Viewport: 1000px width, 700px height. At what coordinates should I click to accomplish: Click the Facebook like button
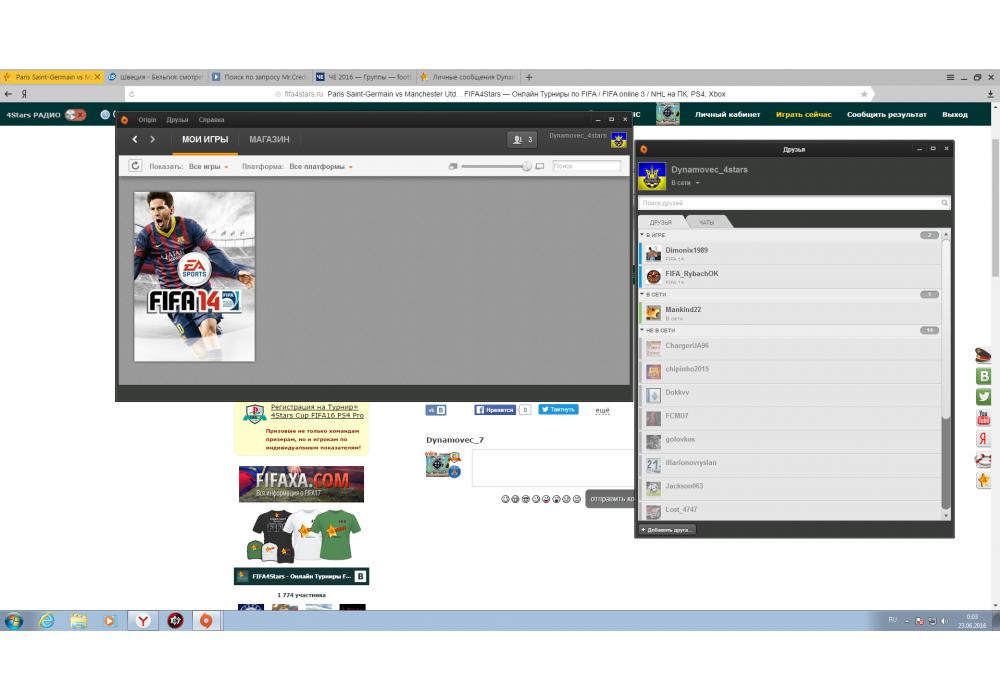[x=495, y=409]
